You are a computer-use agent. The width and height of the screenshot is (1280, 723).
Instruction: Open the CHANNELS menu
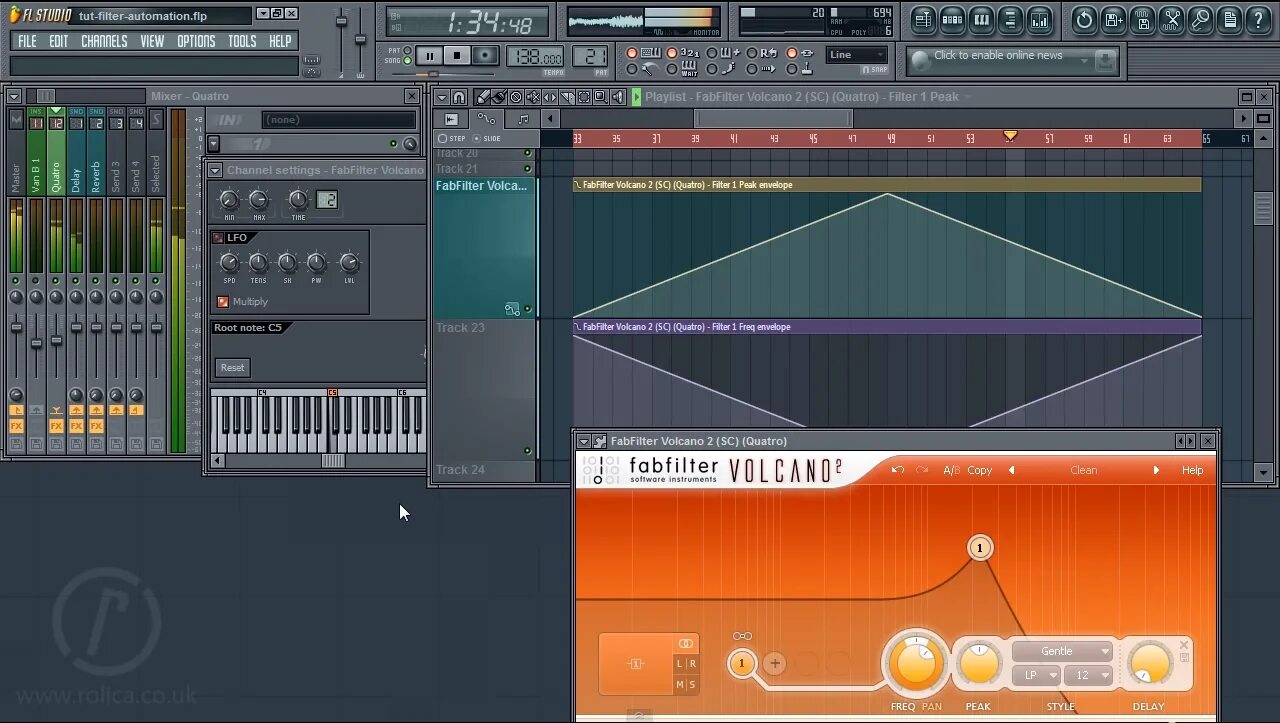pos(104,41)
